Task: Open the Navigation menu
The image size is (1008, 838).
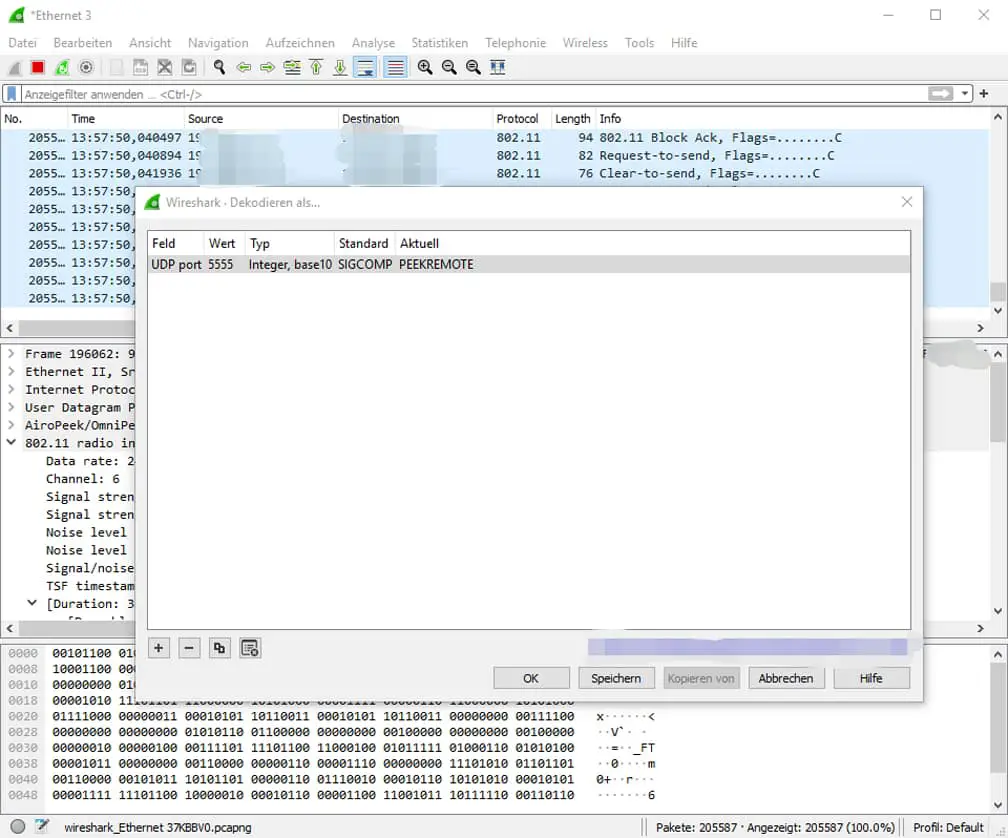Action: point(218,43)
